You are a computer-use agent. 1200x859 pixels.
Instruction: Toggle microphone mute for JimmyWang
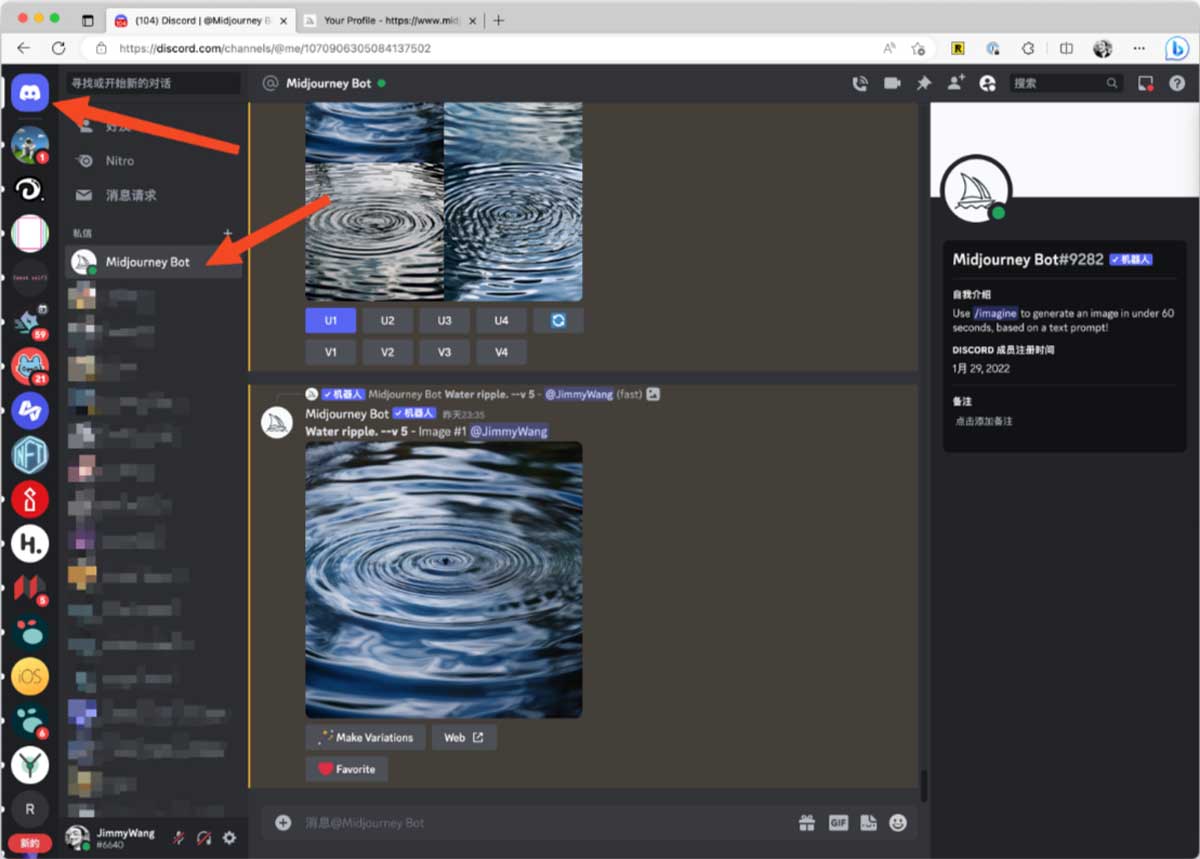pos(177,838)
